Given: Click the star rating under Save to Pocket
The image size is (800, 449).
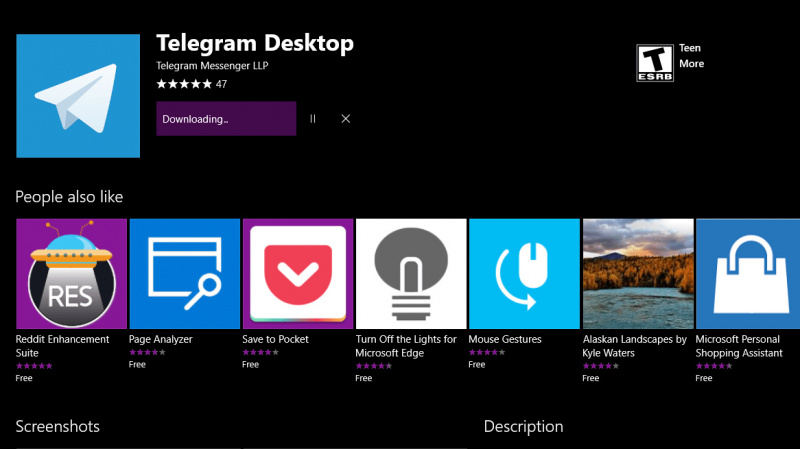Looking at the screenshot, I should [x=261, y=352].
